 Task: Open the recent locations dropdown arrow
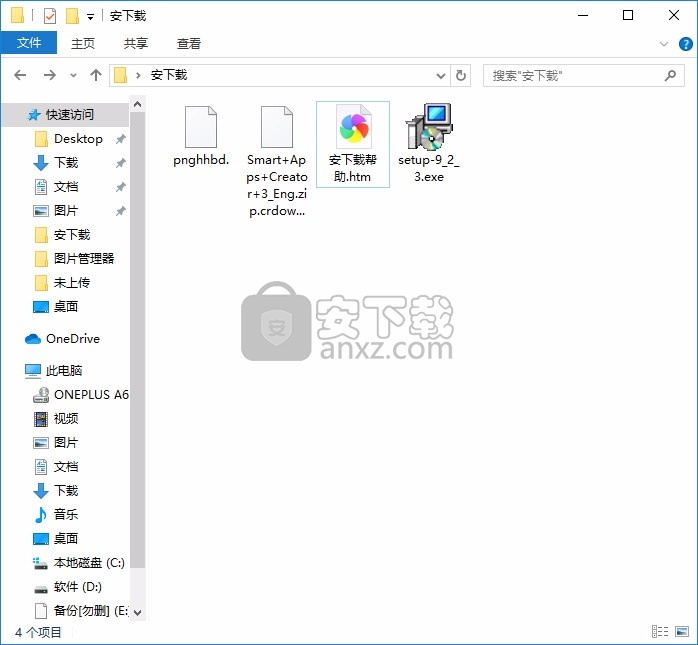pos(73,76)
